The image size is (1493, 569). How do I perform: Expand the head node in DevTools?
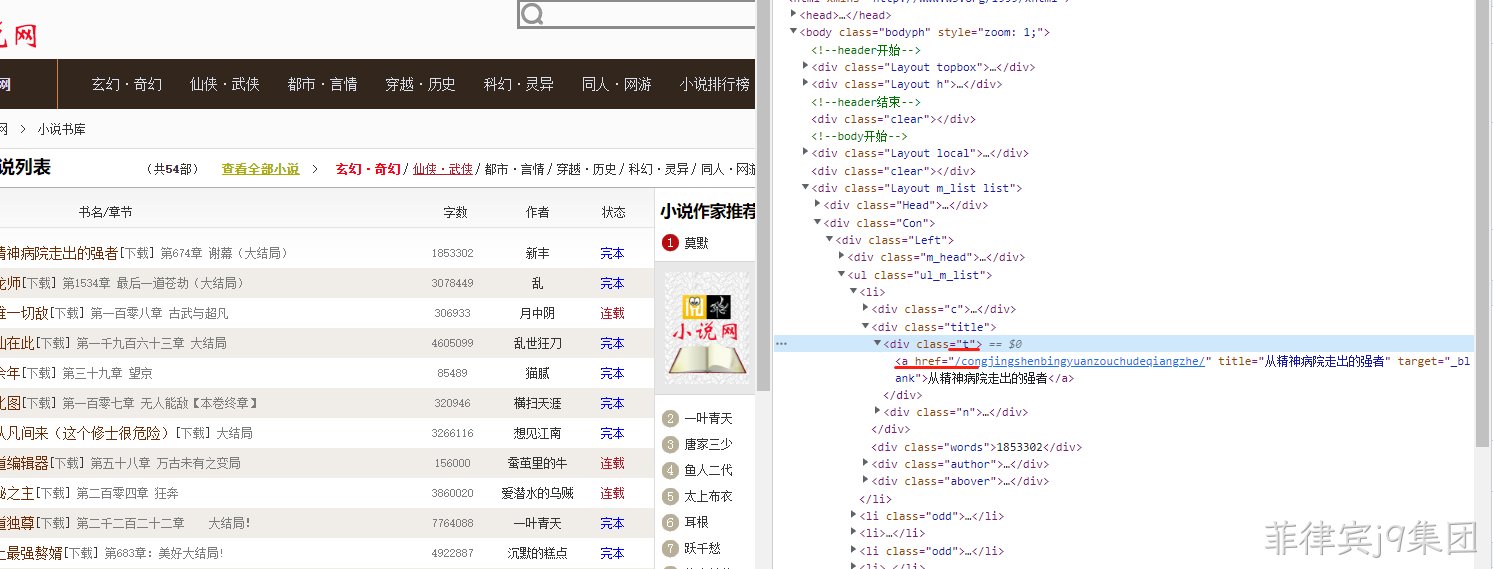point(793,15)
